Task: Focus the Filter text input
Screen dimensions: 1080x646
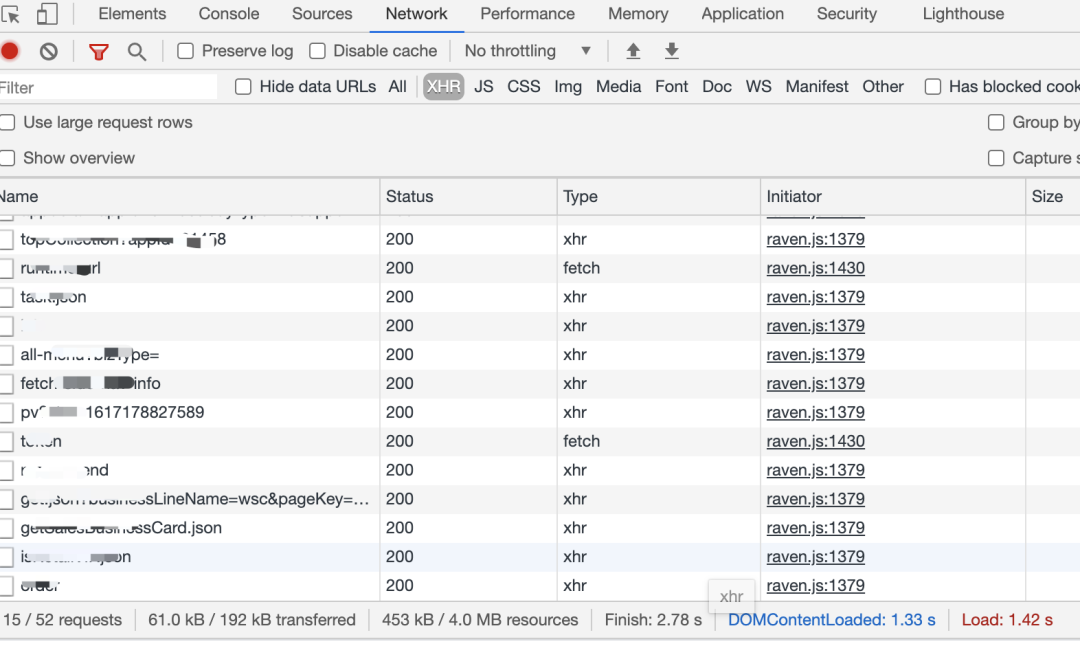Action: 108,87
